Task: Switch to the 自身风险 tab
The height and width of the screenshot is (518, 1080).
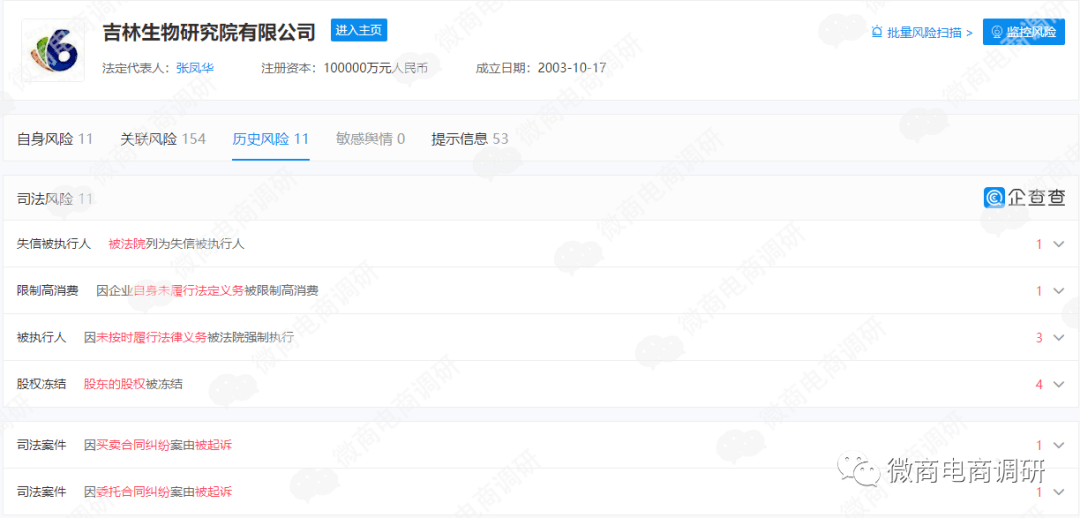Action: [x=54, y=139]
